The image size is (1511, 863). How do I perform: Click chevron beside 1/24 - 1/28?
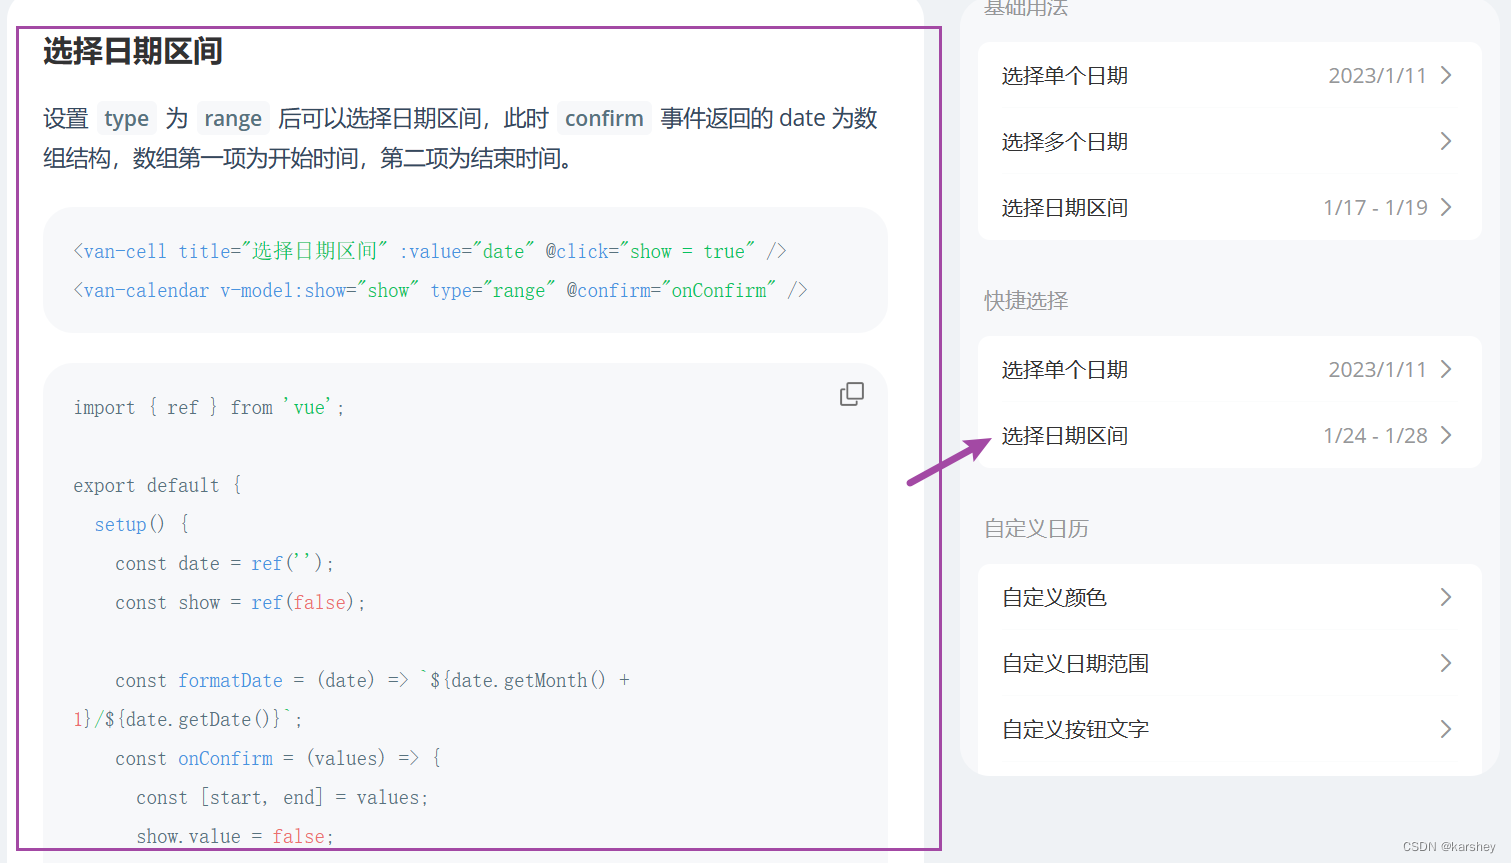[x=1446, y=436]
